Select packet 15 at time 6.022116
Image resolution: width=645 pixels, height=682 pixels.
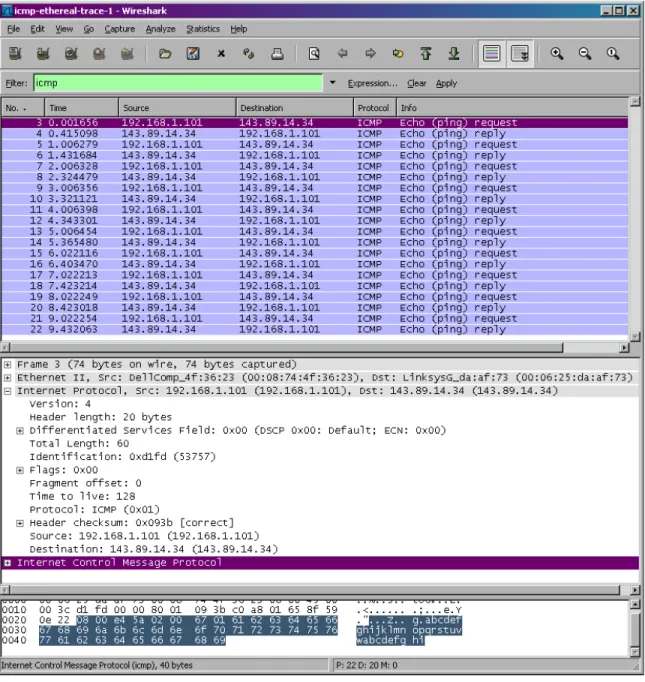click(314, 253)
